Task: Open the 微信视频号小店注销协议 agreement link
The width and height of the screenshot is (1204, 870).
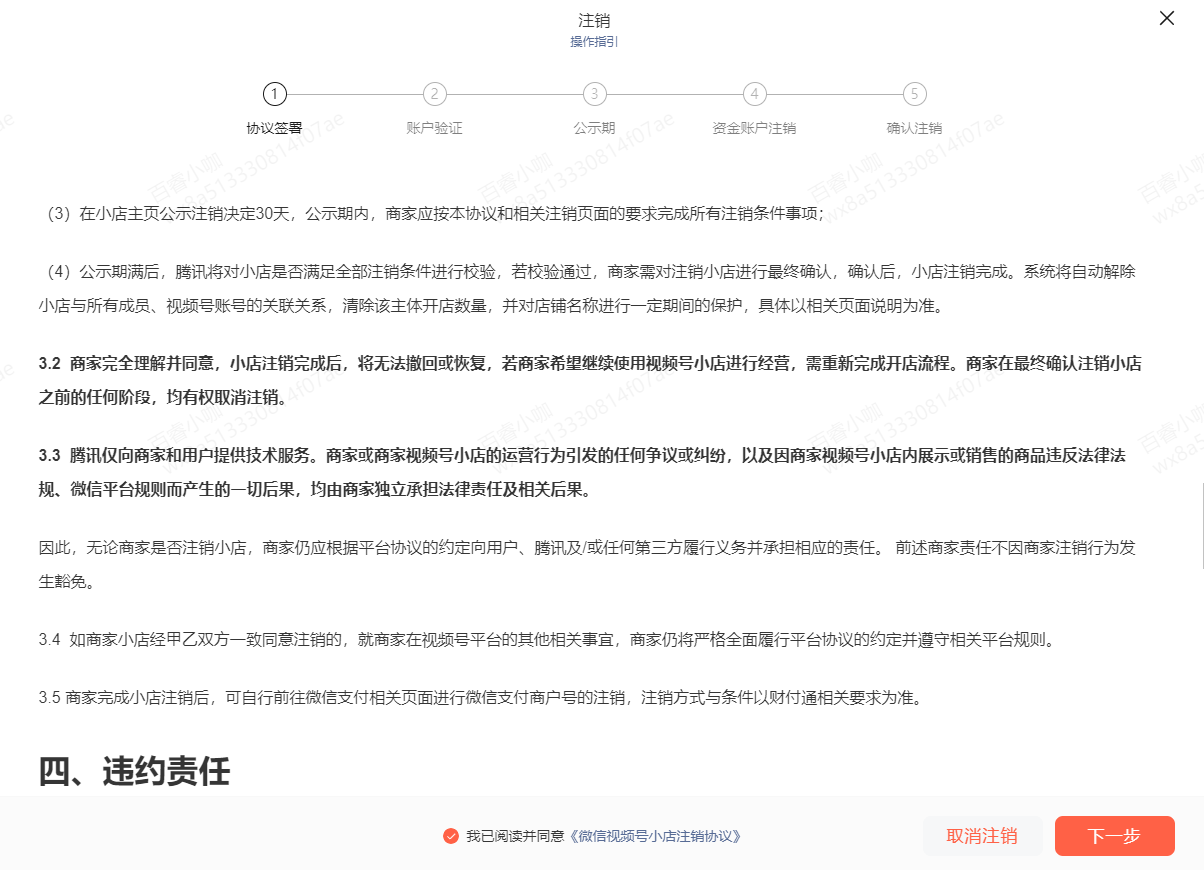Action: click(655, 836)
